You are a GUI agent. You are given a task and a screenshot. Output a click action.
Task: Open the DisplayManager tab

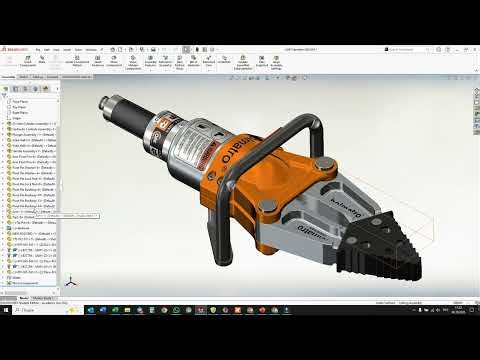point(46,89)
